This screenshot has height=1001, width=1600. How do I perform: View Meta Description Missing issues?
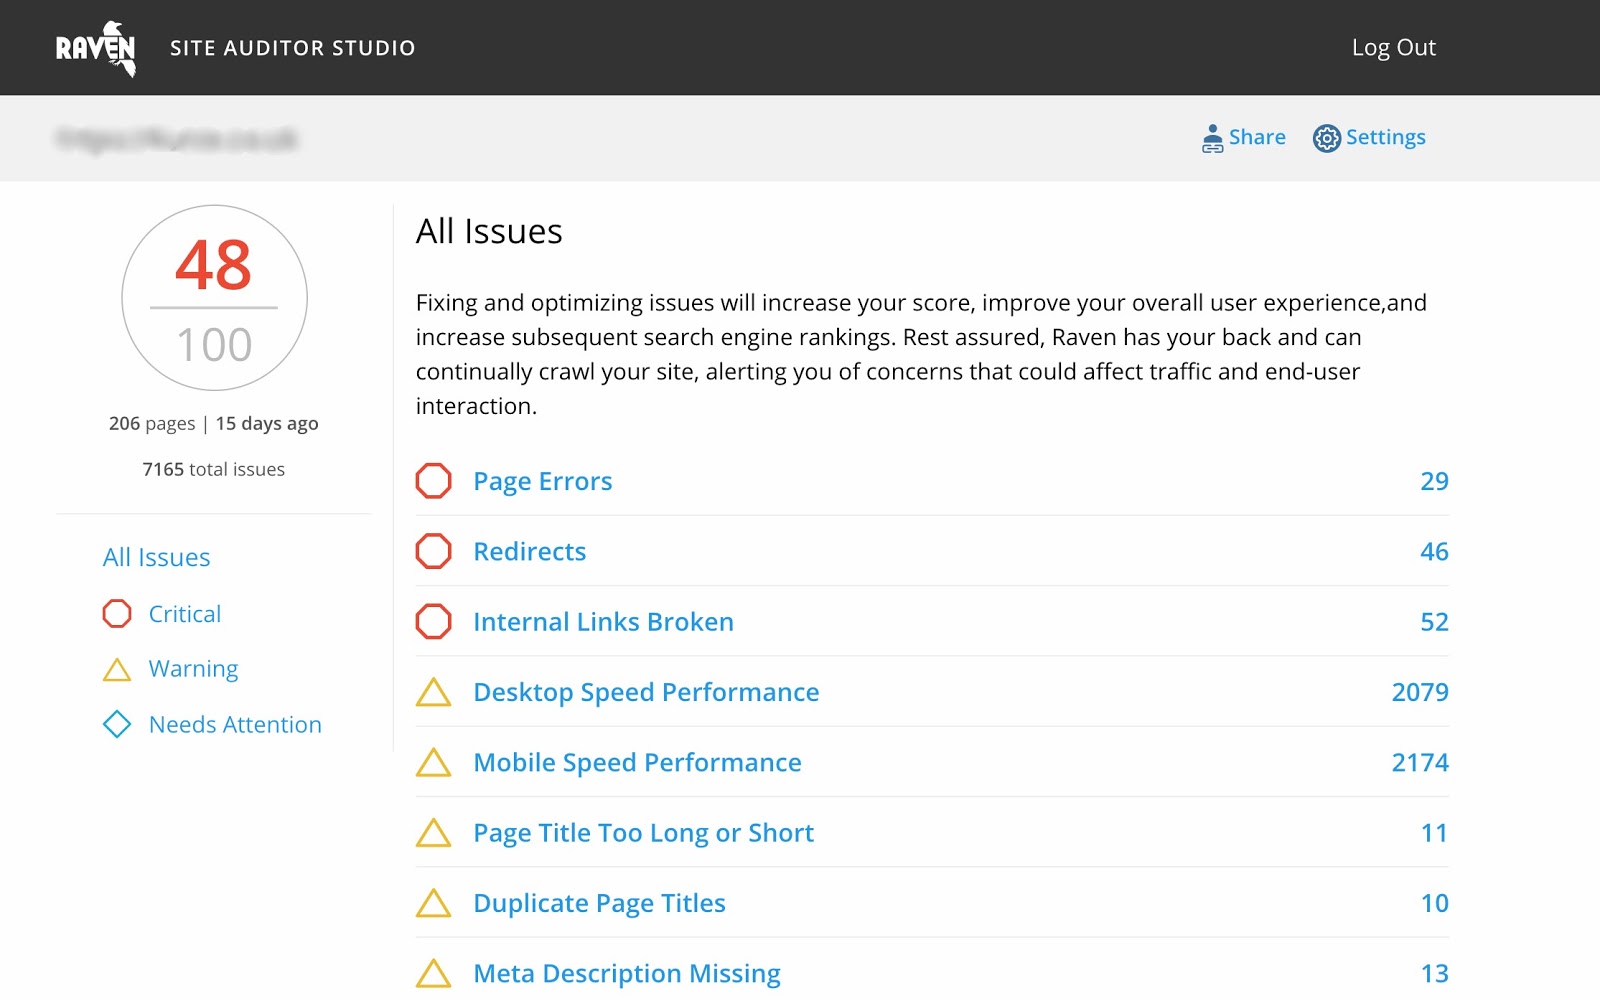pos(626,973)
